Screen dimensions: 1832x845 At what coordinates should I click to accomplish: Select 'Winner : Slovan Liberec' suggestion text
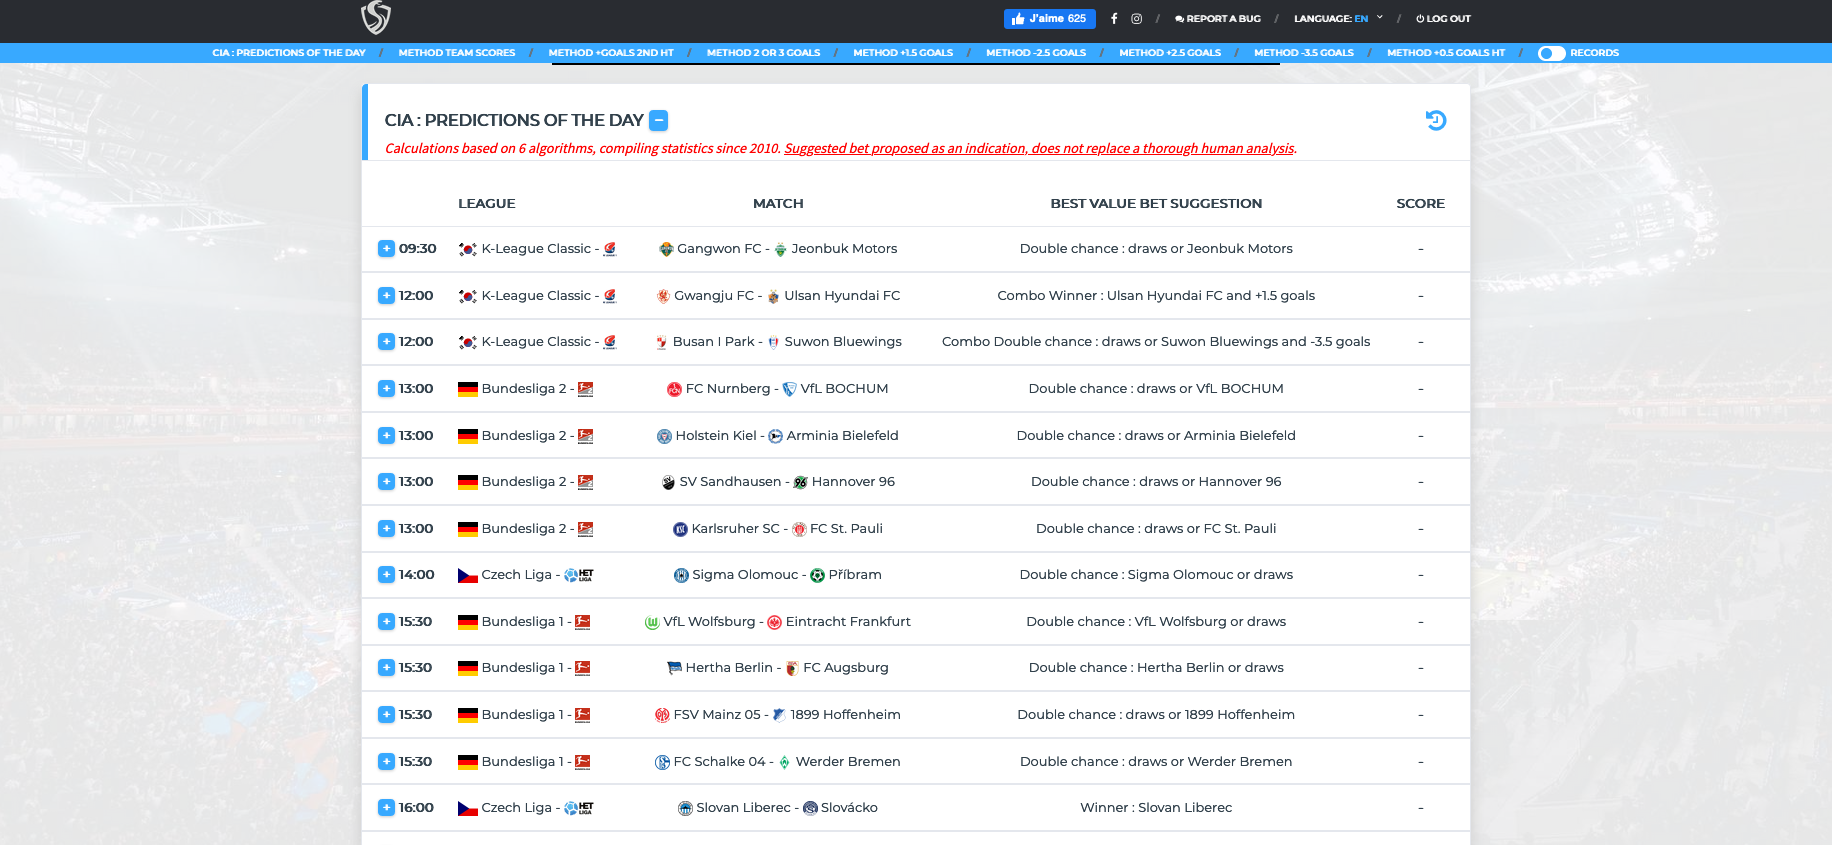click(1156, 808)
